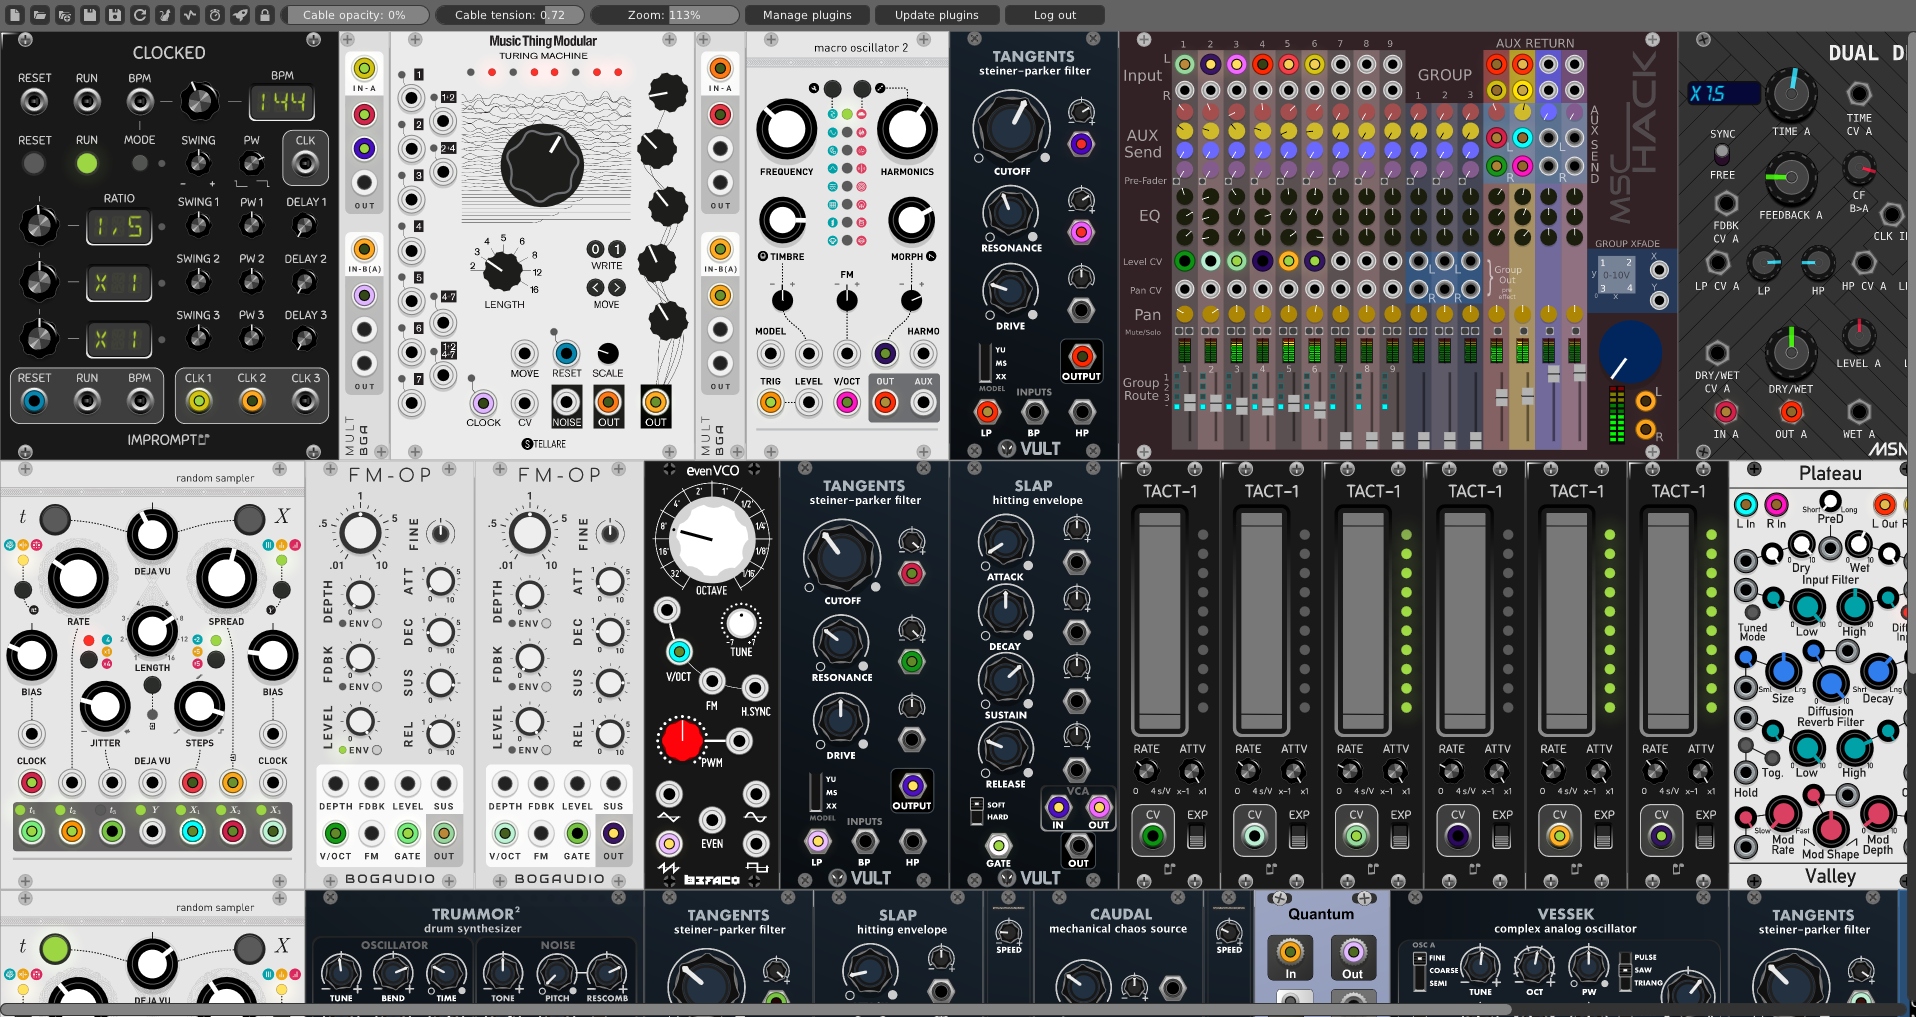Click the left MOVE arrow on Turing Machine
Image resolution: width=1916 pixels, height=1017 pixels.
(x=595, y=287)
